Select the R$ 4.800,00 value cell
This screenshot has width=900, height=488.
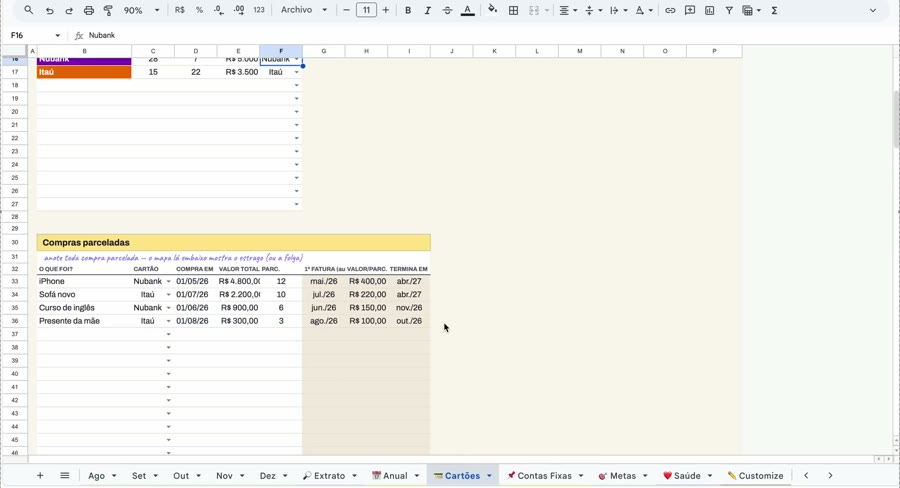pos(238,281)
